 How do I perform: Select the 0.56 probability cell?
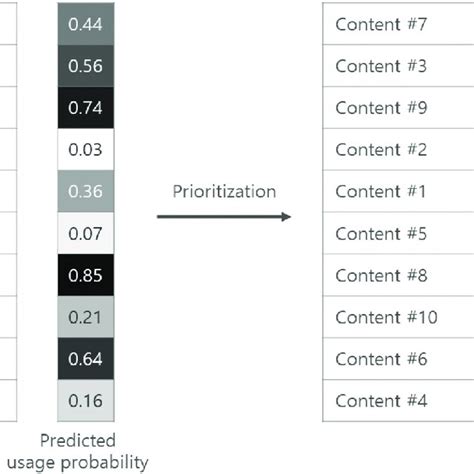(86, 66)
